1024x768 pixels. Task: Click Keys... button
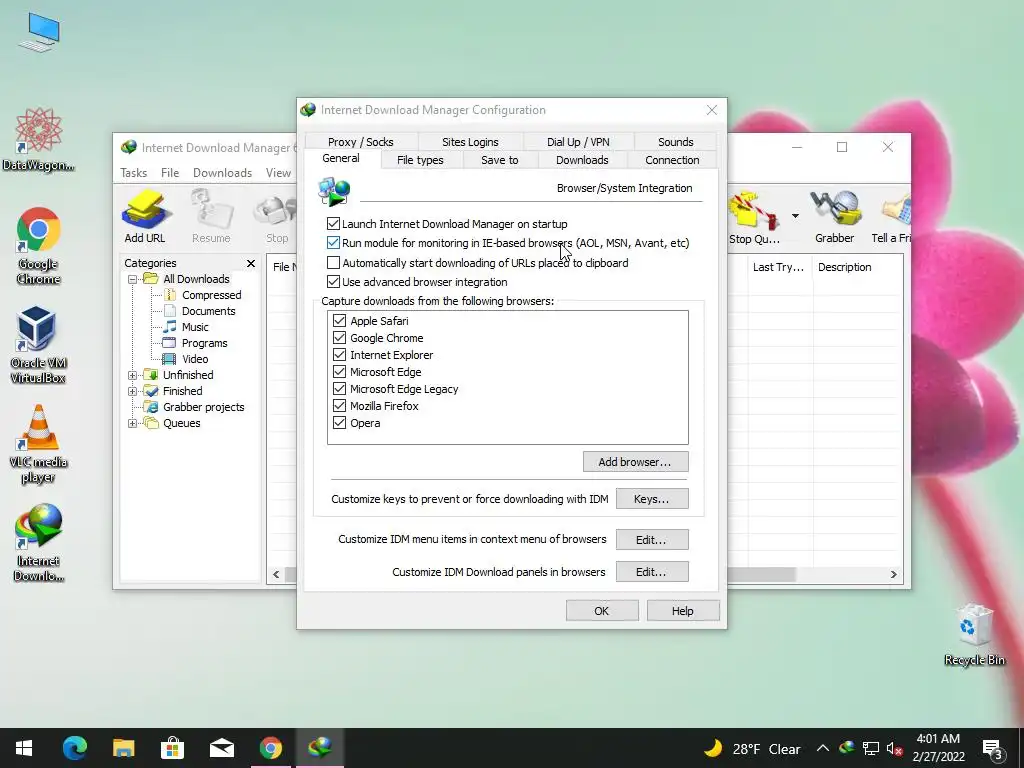click(x=652, y=499)
